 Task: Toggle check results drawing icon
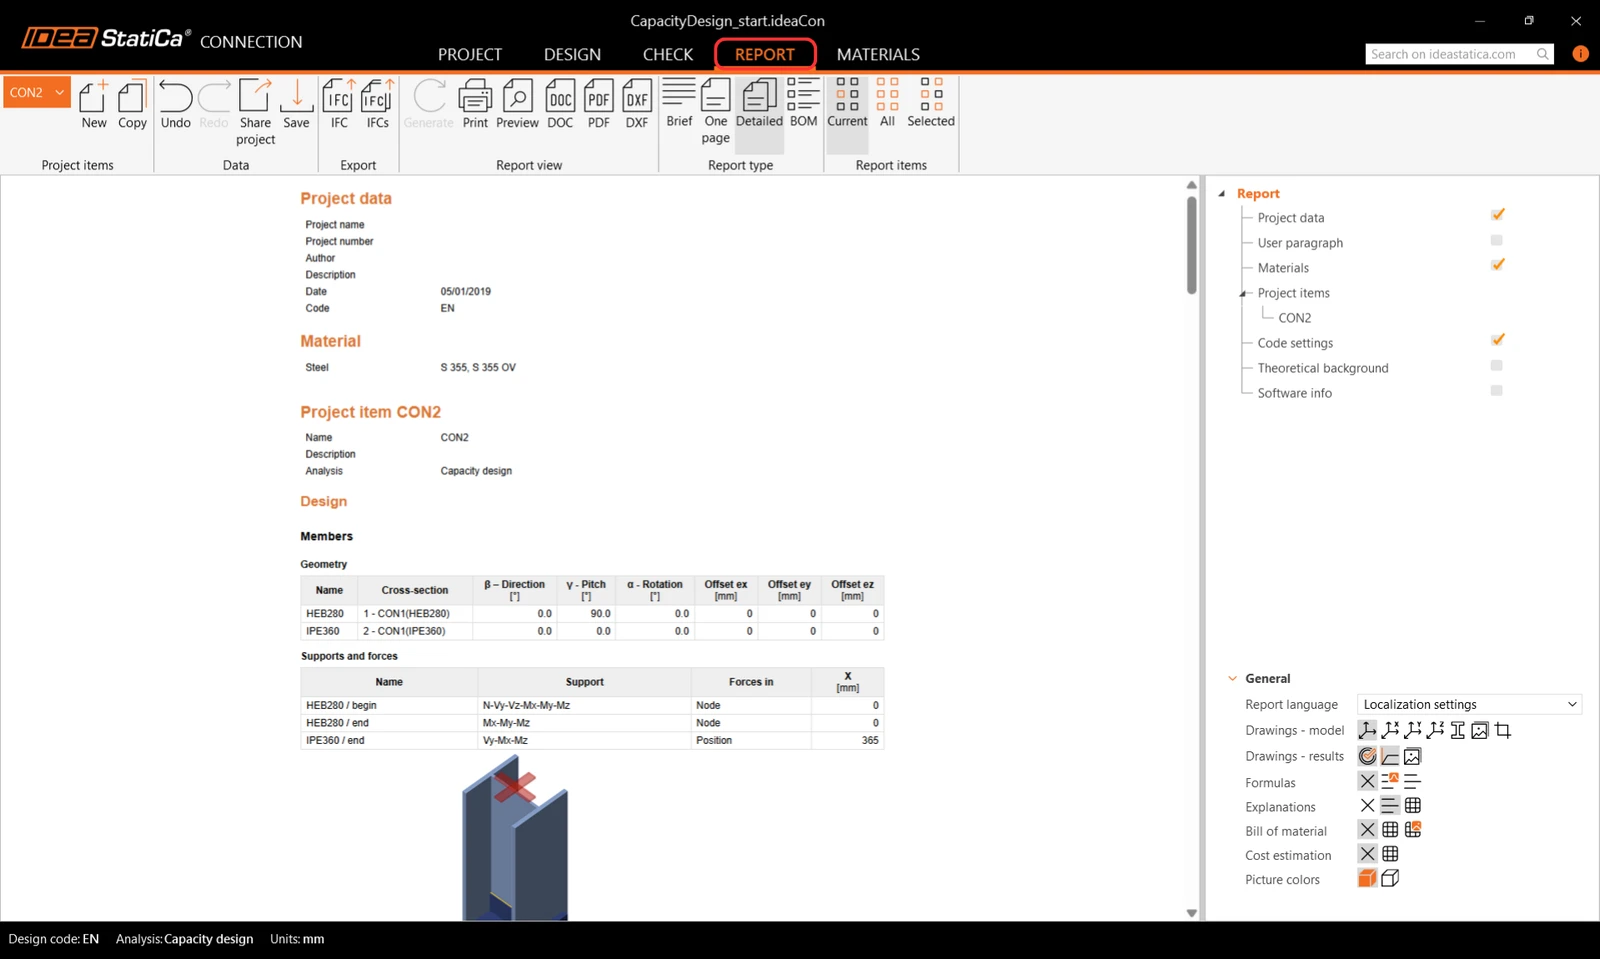pos(1367,756)
